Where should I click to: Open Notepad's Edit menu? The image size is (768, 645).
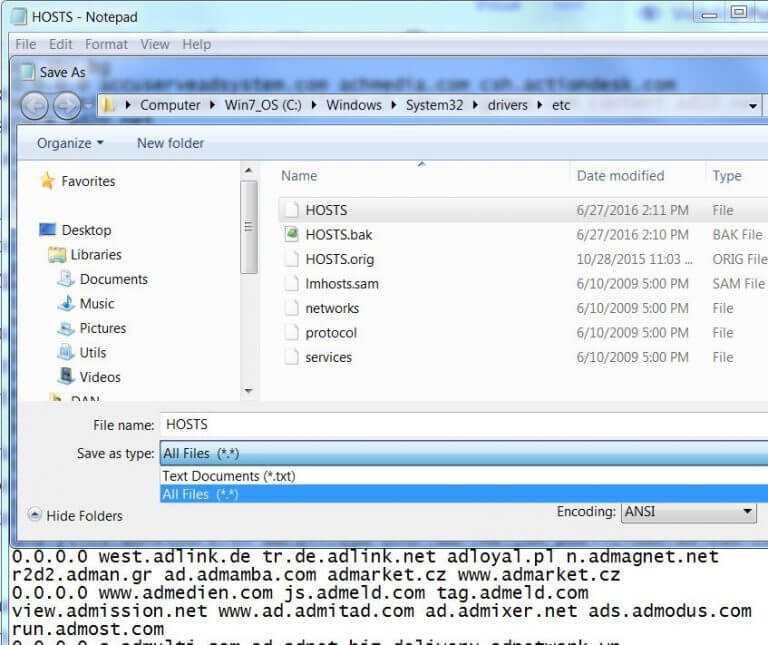click(61, 44)
